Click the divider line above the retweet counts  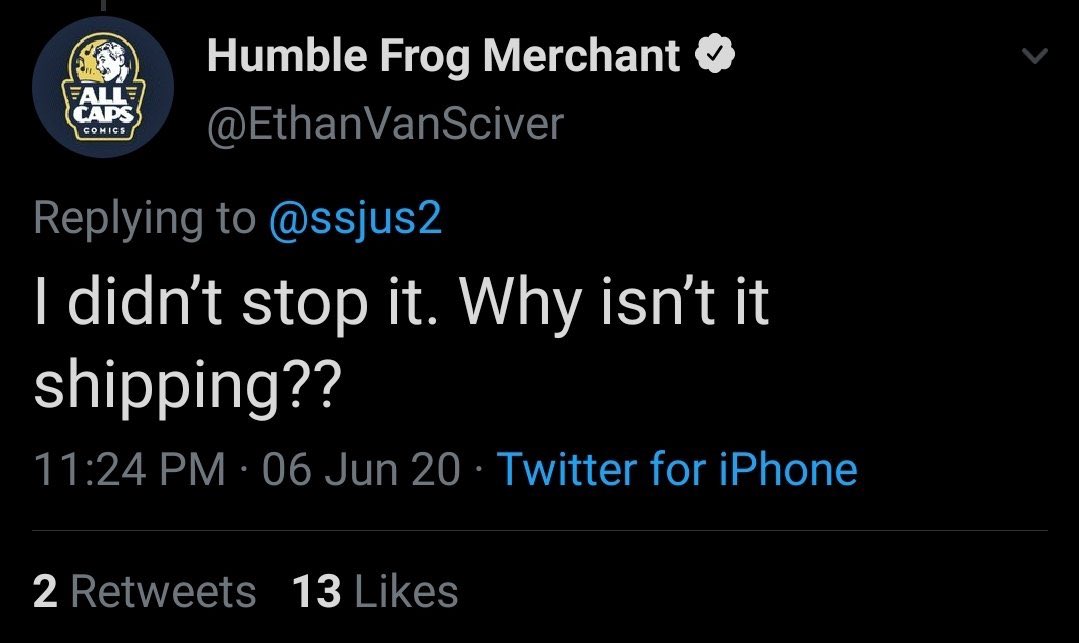coord(540,531)
